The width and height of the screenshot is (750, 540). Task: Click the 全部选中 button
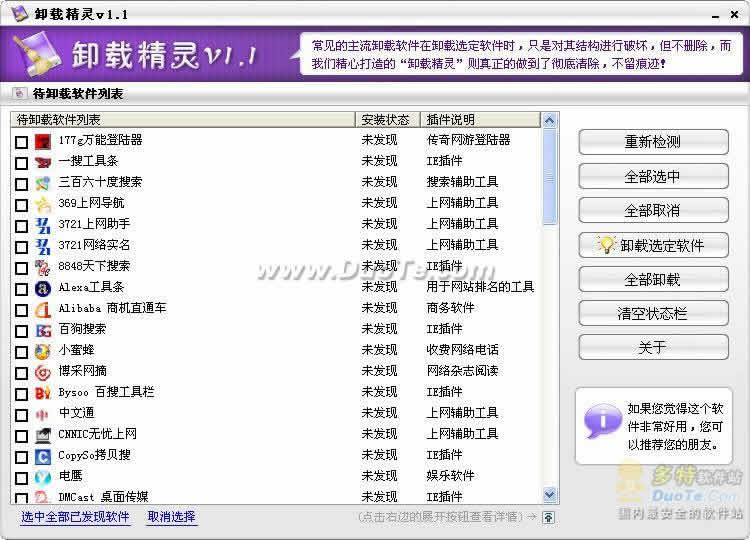click(653, 176)
